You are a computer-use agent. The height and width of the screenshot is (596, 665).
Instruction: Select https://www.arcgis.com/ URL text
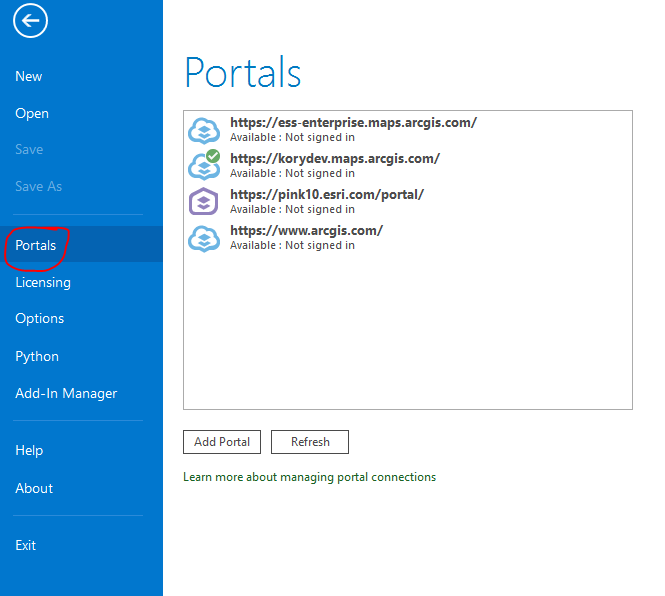306,231
